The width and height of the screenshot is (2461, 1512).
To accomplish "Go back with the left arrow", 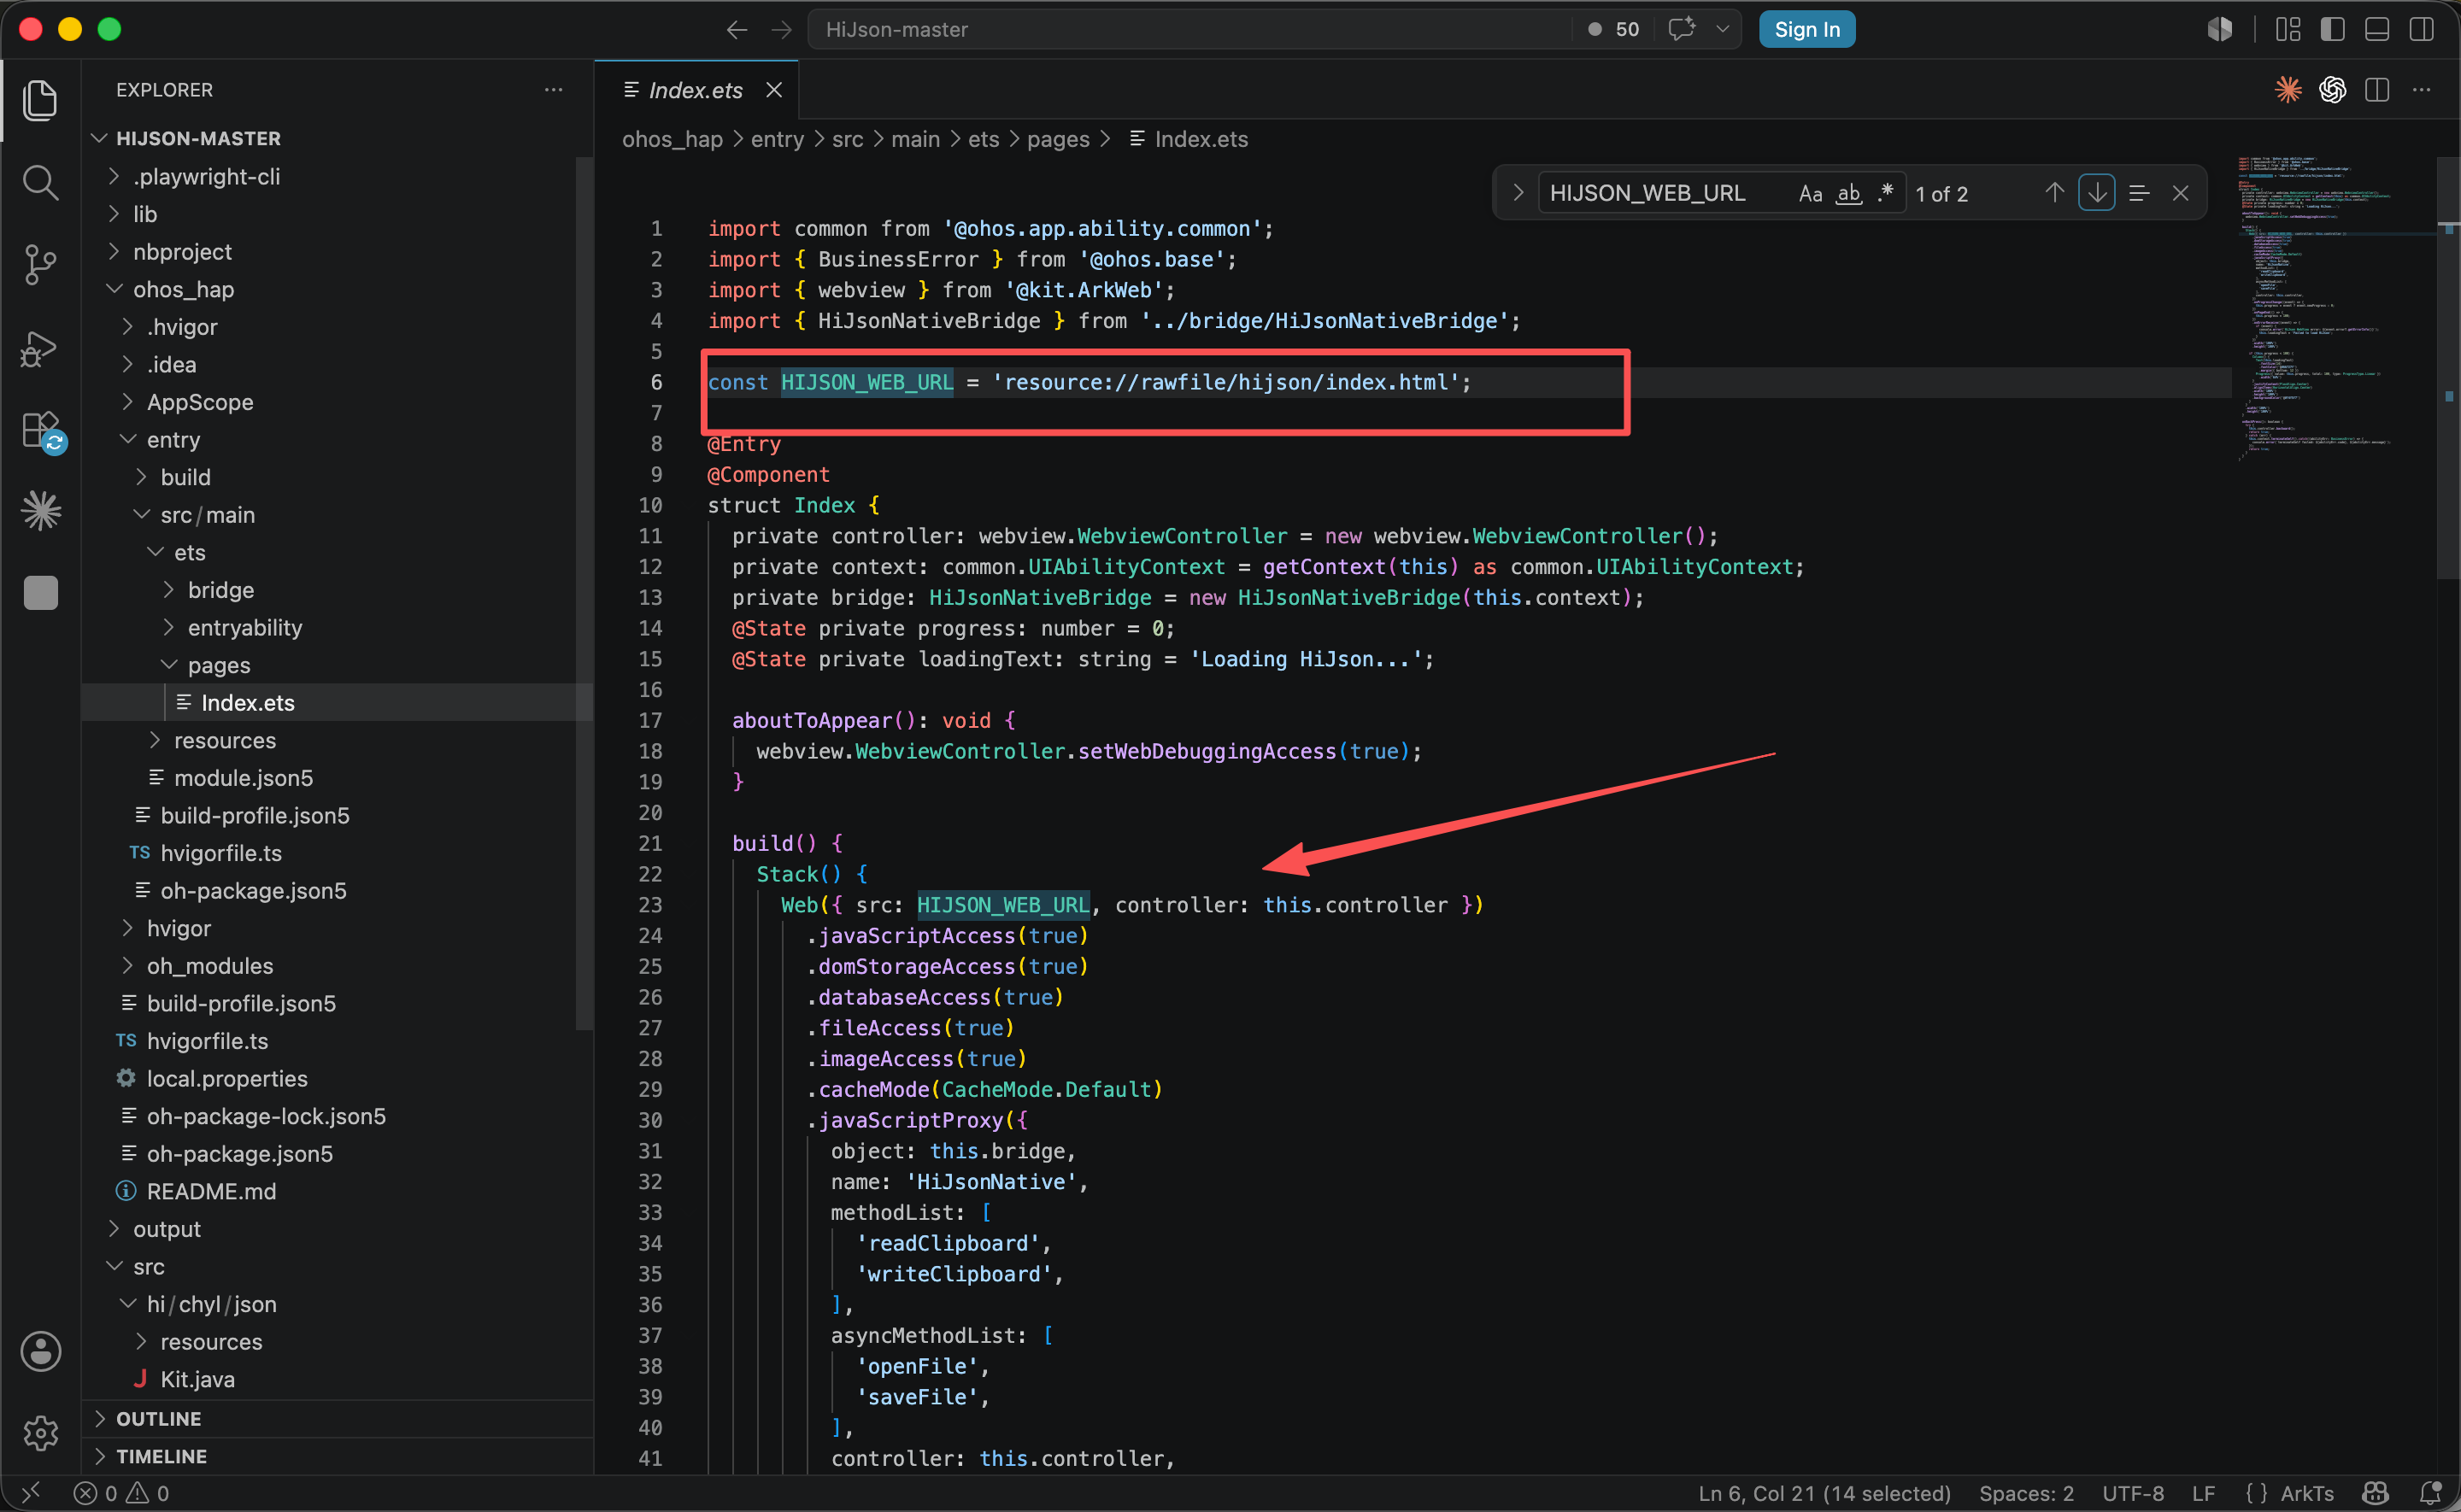I will 737,30.
